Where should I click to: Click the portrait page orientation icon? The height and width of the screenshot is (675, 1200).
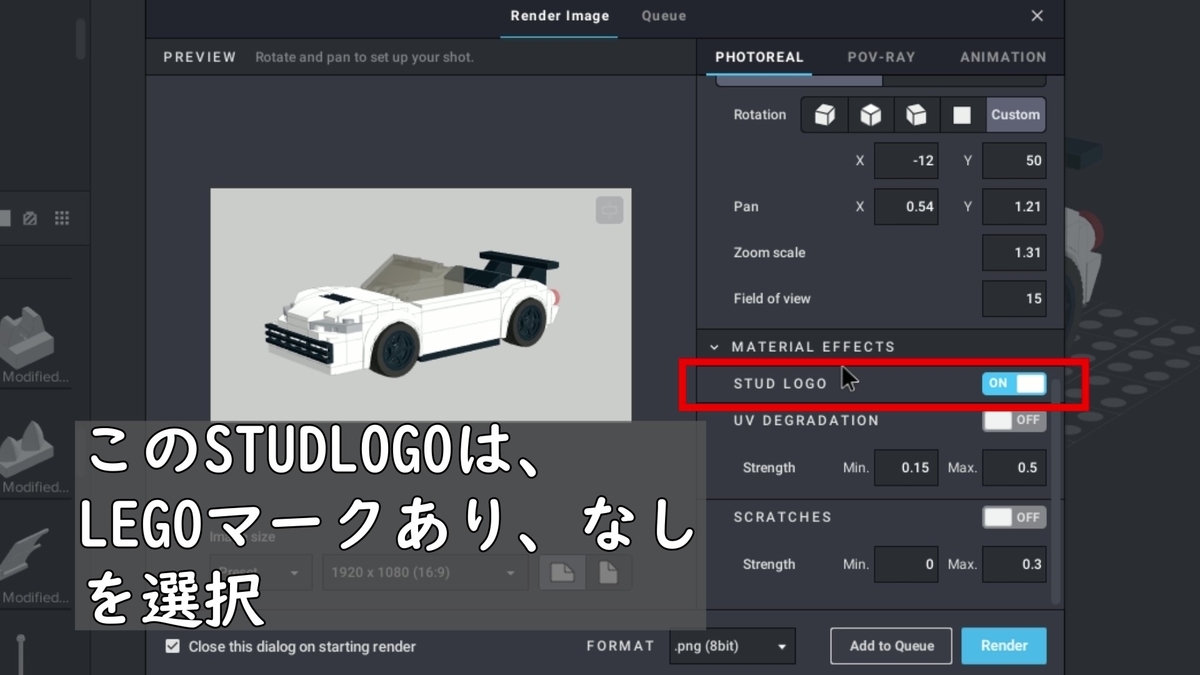tap(607, 573)
